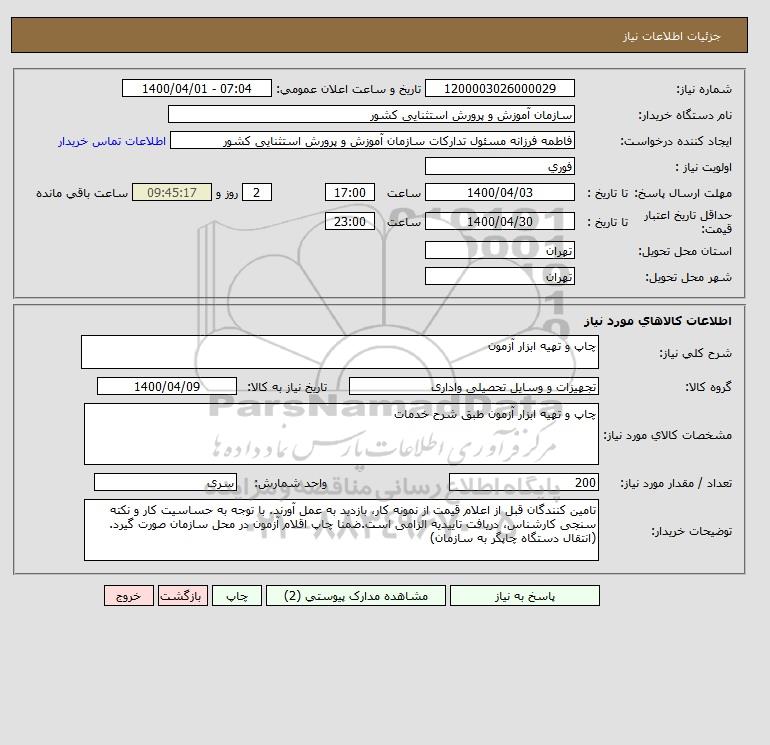The image size is (770, 745).
Task: Click the label 'ساعت باقی مانده'
Action: point(82,193)
